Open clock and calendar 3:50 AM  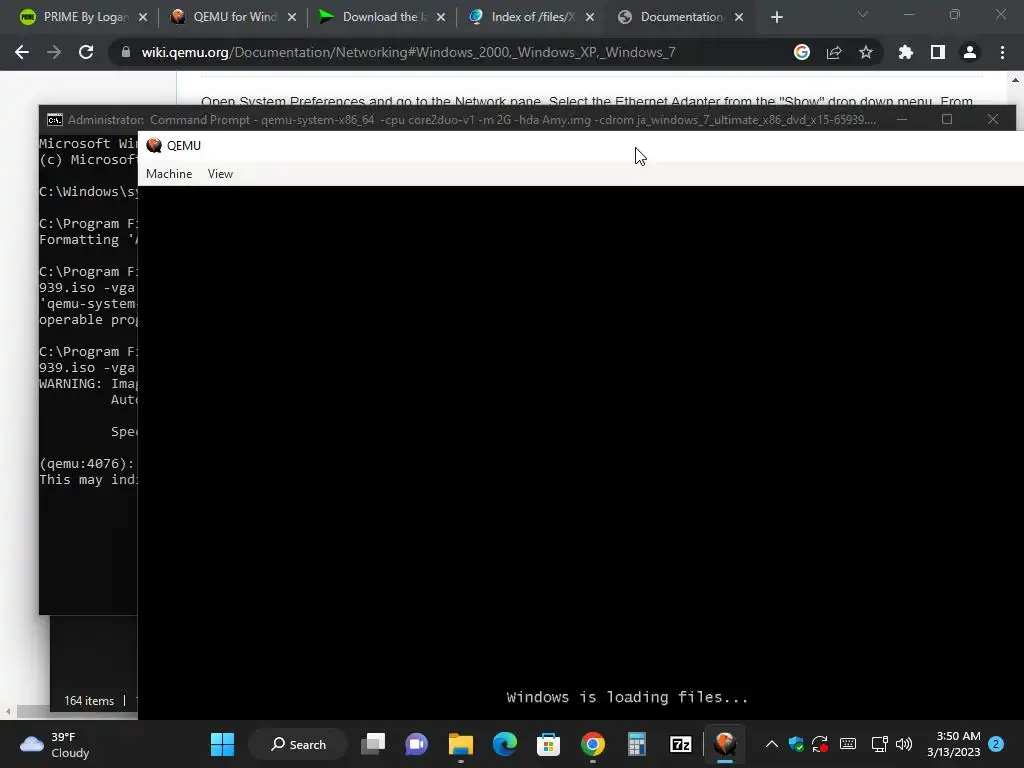pos(953,744)
